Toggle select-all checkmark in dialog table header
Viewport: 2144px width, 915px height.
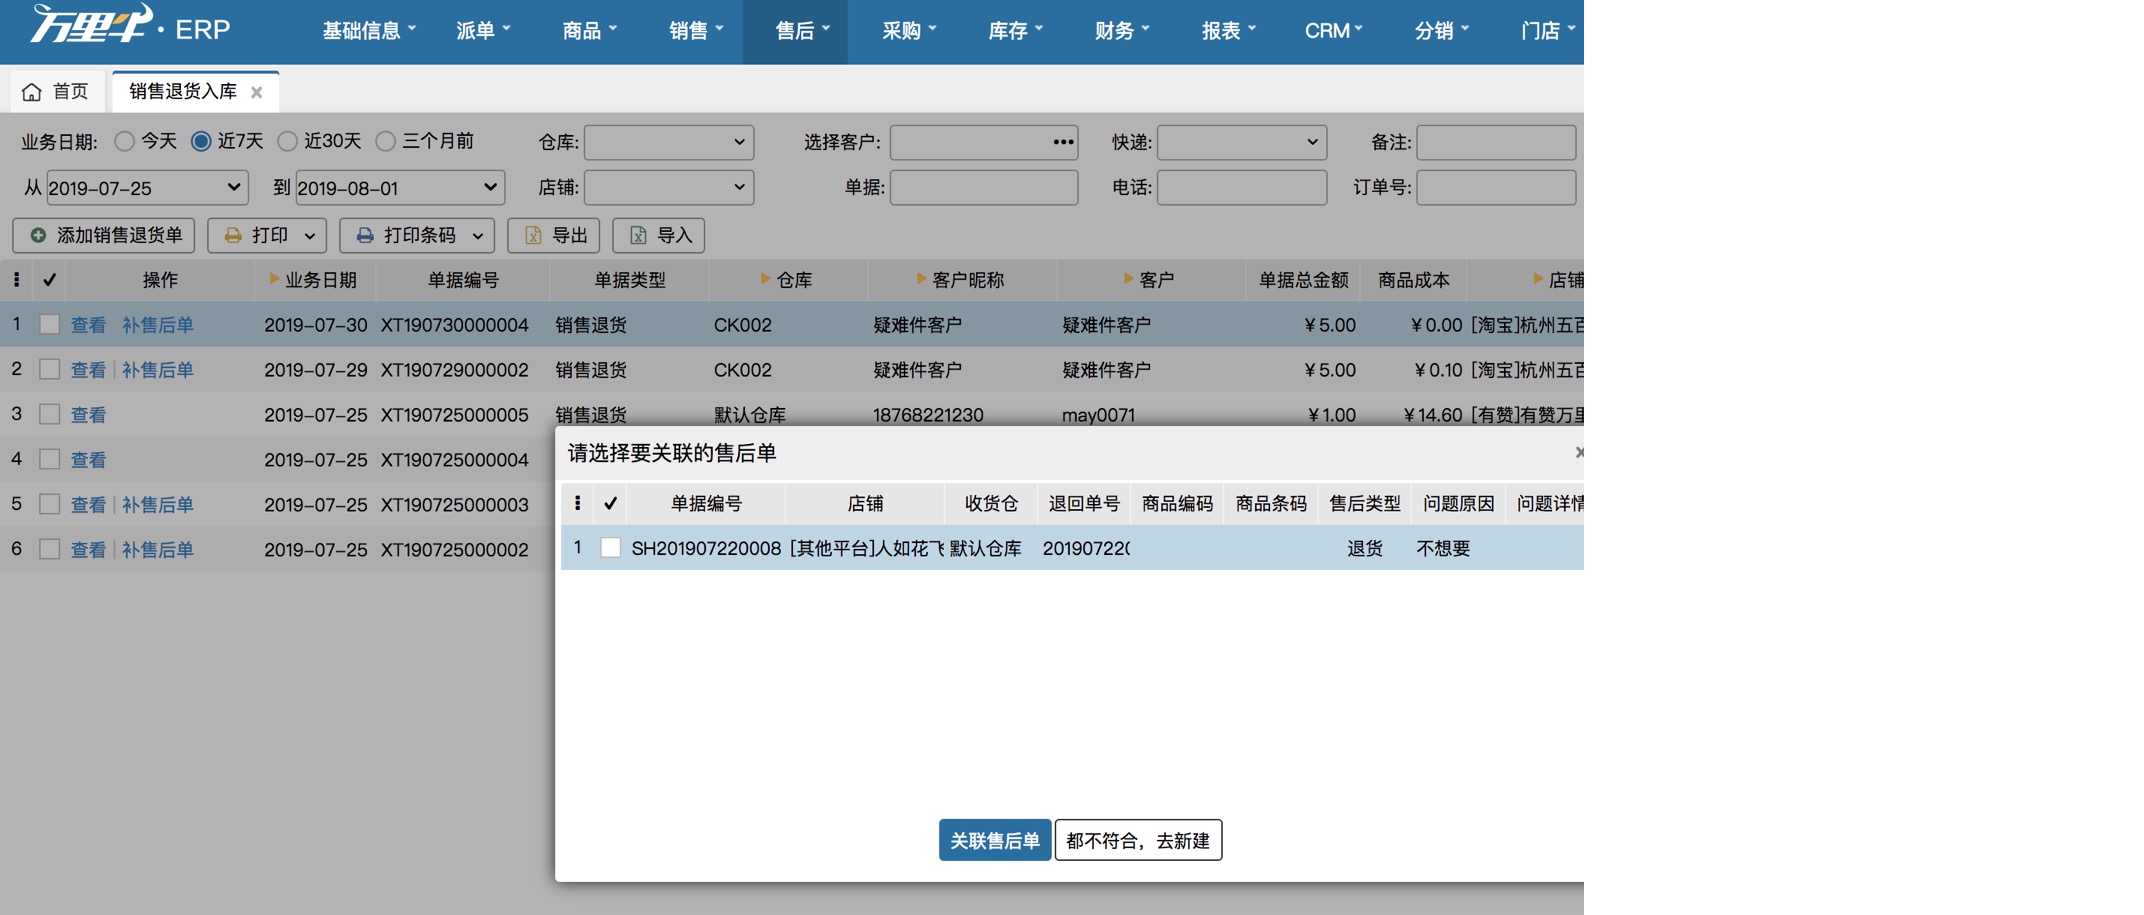tap(610, 503)
